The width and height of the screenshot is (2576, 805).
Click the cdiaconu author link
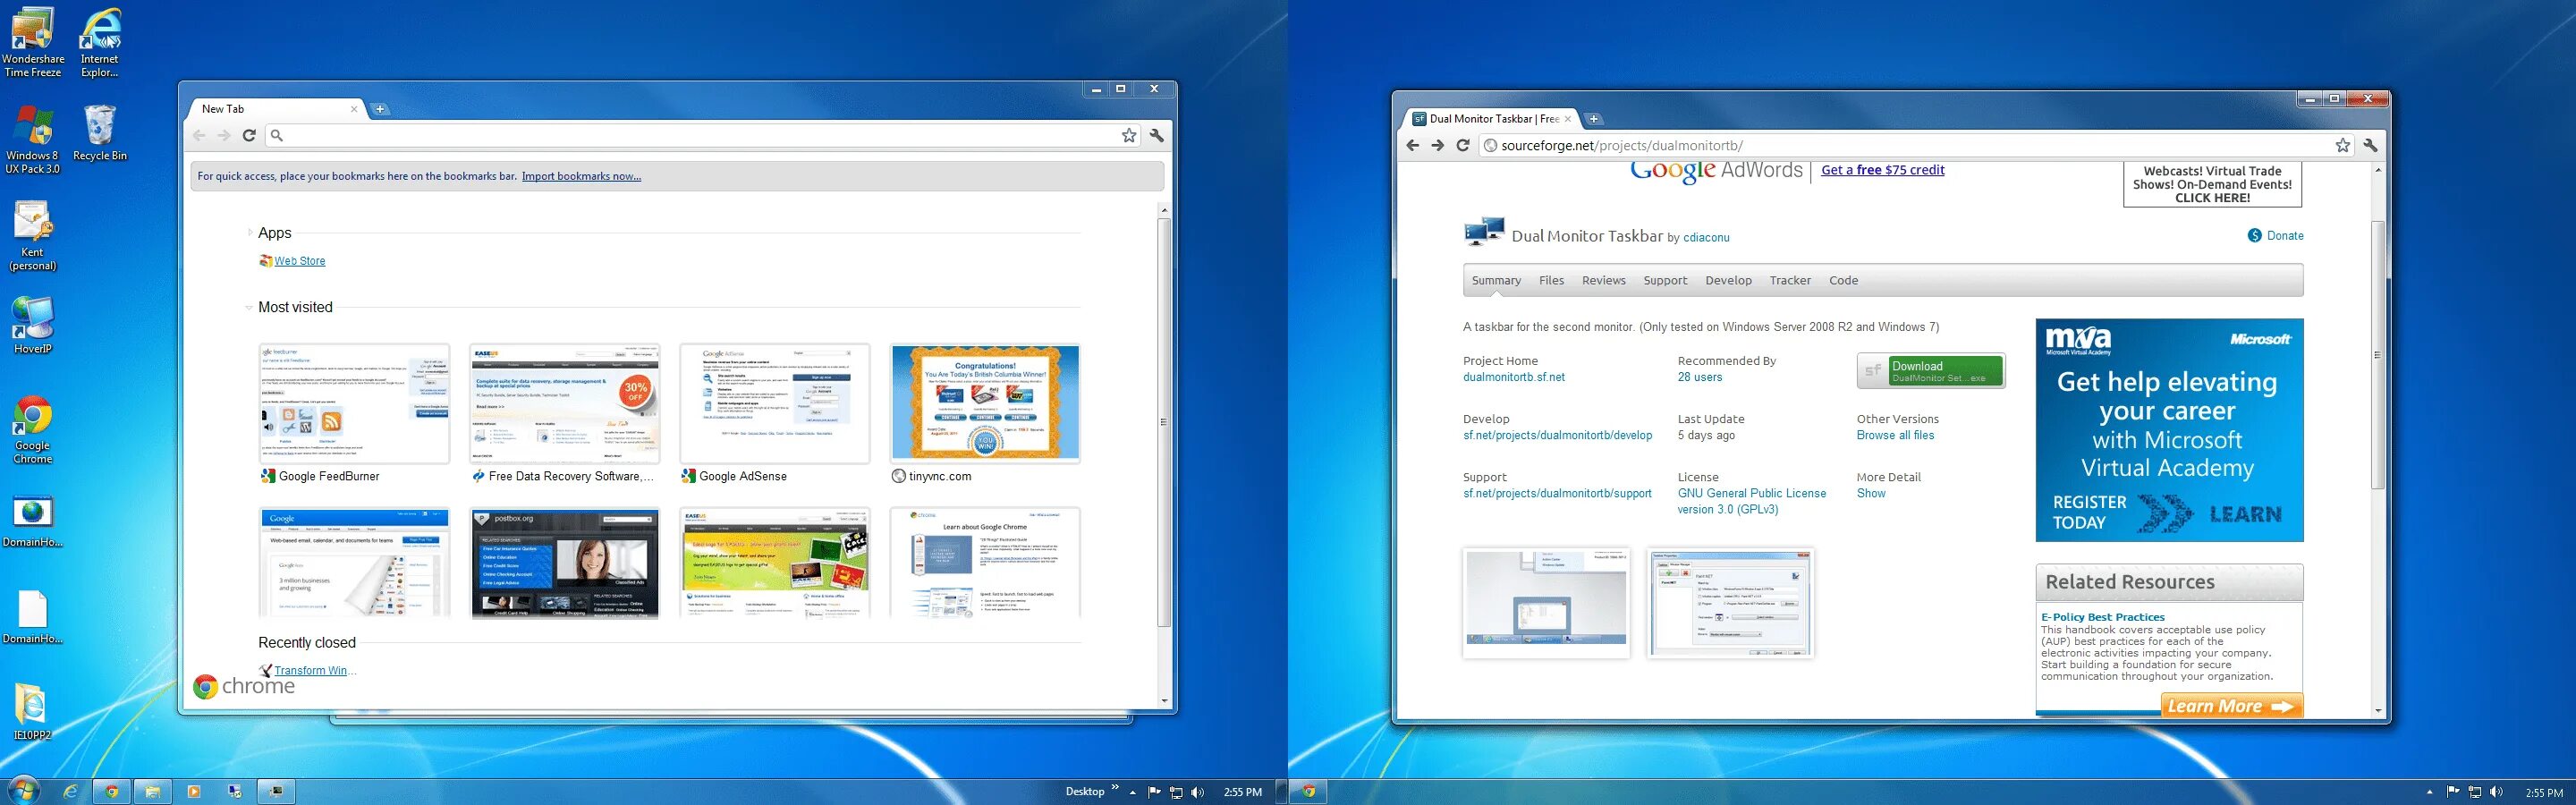(x=1706, y=238)
